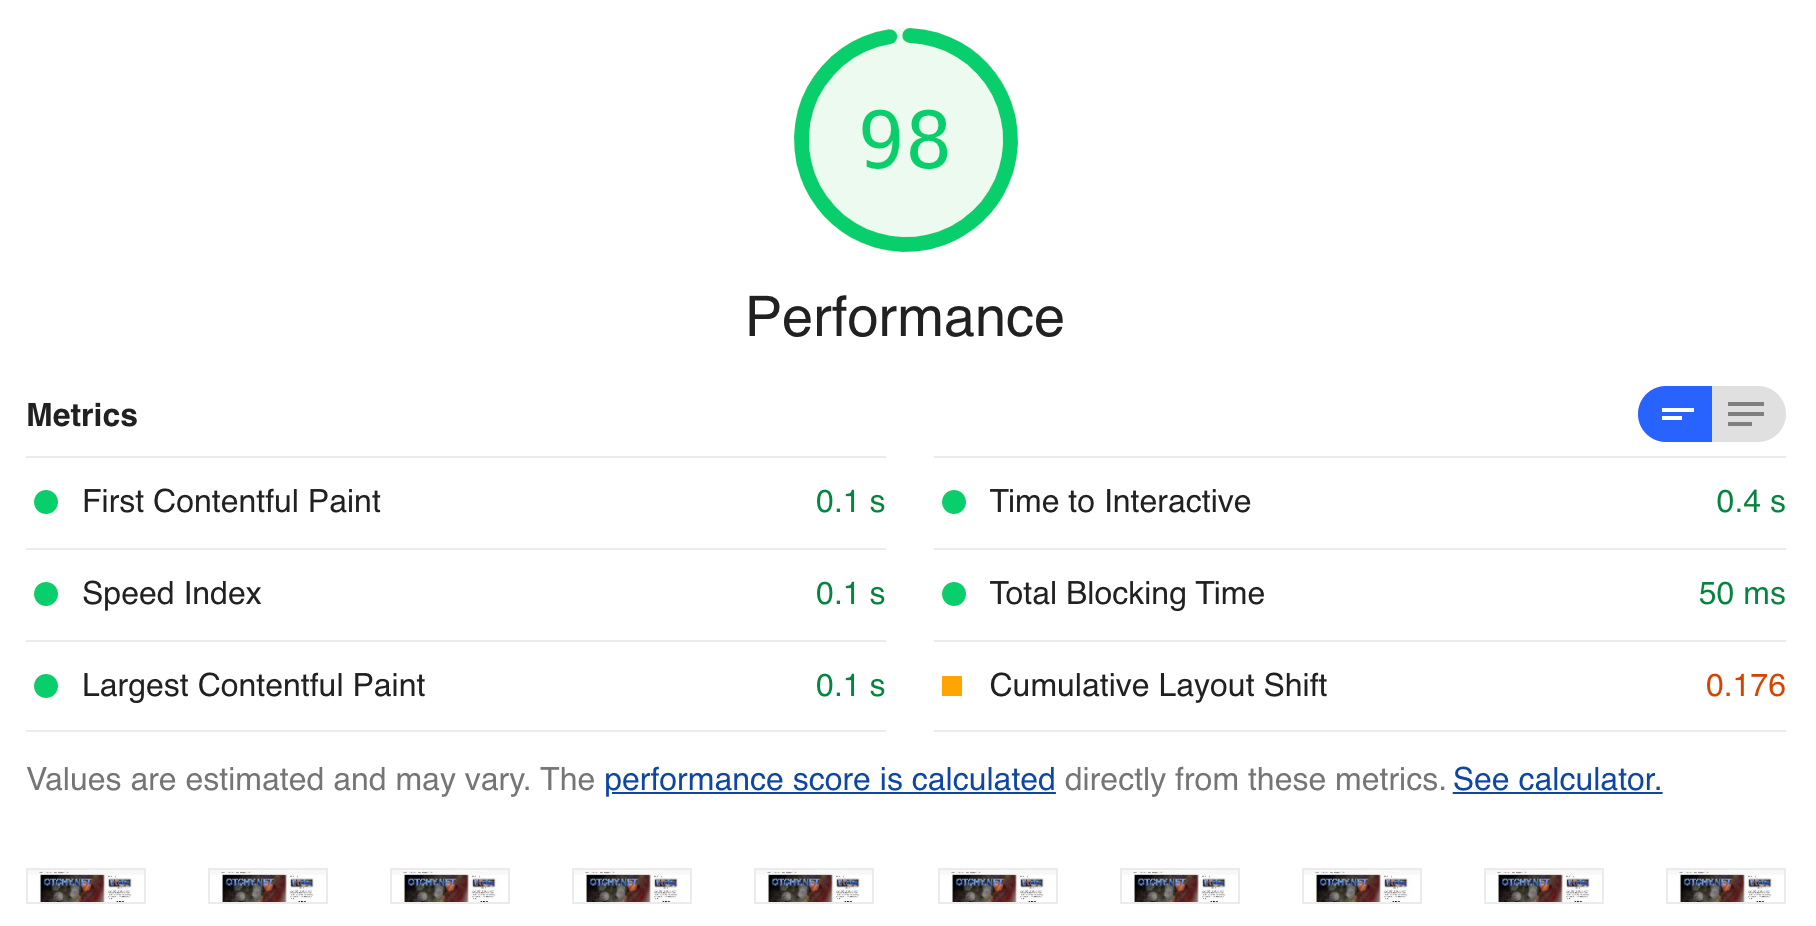Switch to the expanded metrics view toggle
This screenshot has width=1816, height=926.
coord(1748,414)
